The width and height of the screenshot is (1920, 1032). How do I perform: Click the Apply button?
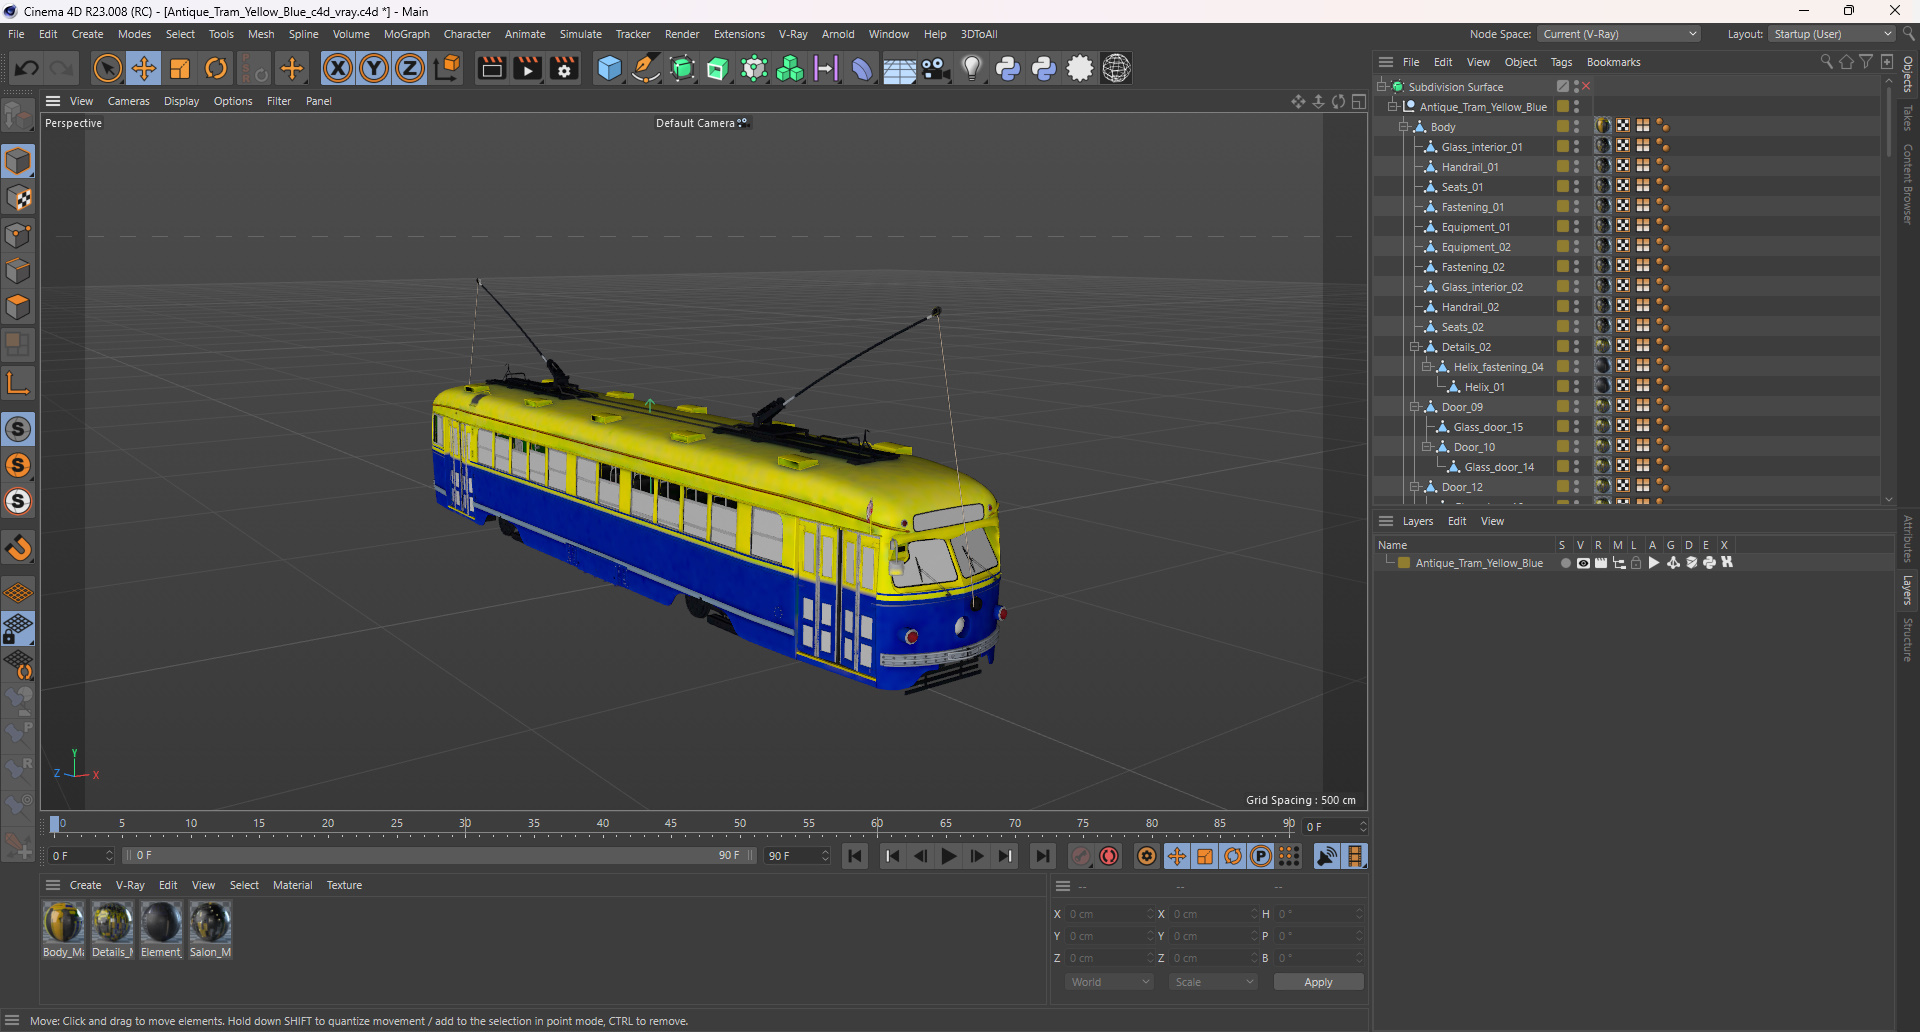[1317, 982]
